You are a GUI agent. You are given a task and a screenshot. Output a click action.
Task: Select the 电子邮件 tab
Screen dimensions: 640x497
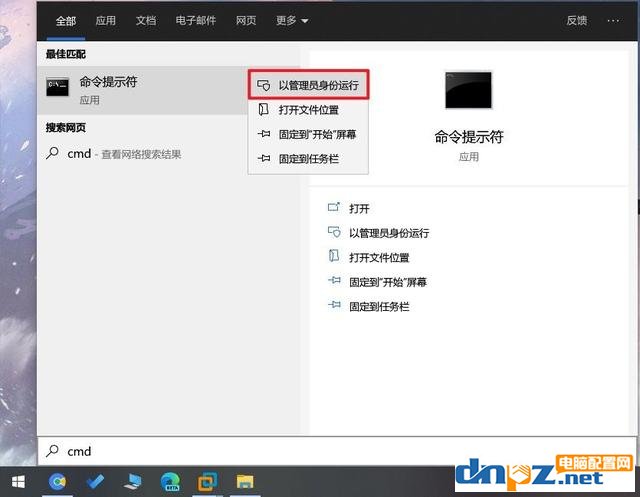[x=196, y=21]
